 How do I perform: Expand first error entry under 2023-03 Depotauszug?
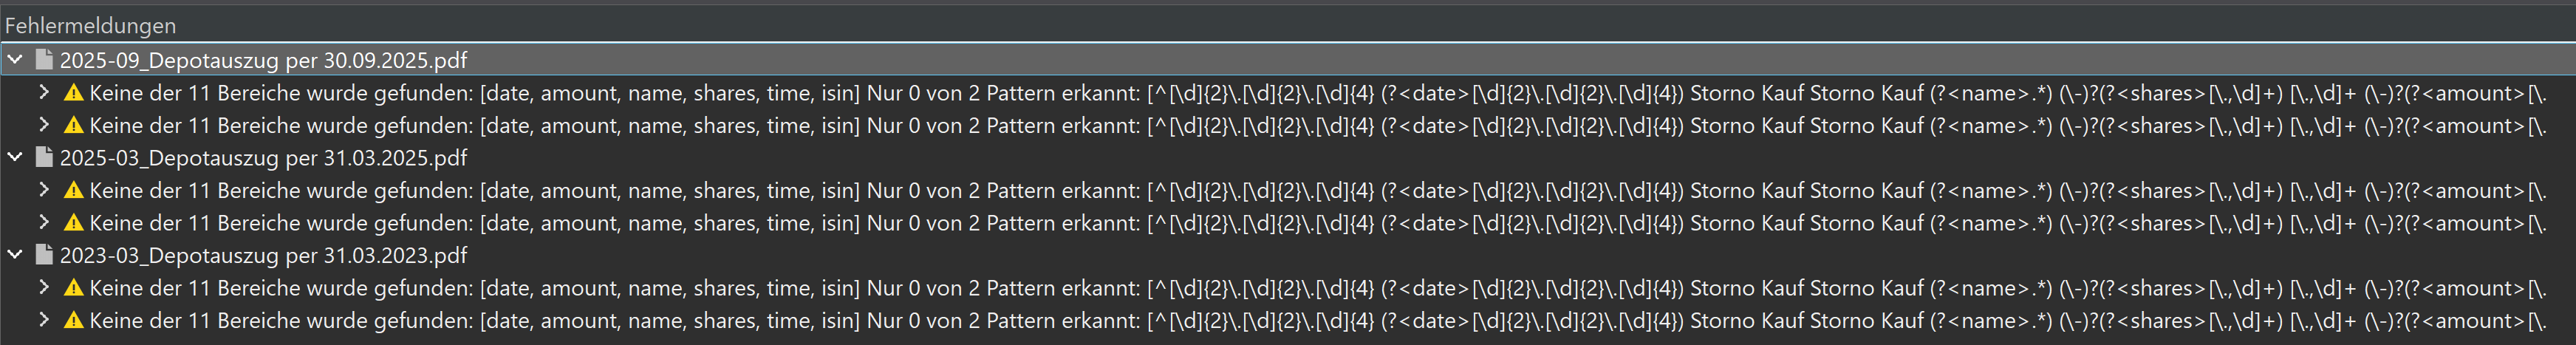[44, 288]
